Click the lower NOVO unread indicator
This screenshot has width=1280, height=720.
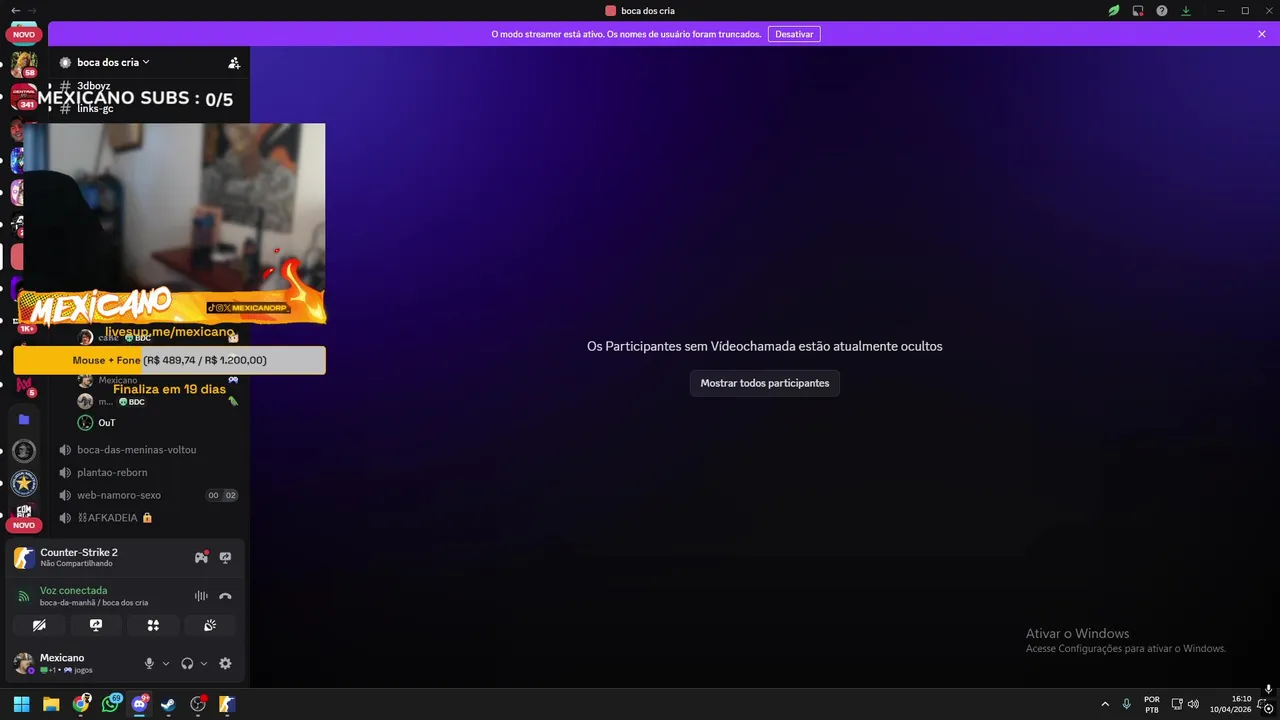pos(24,525)
